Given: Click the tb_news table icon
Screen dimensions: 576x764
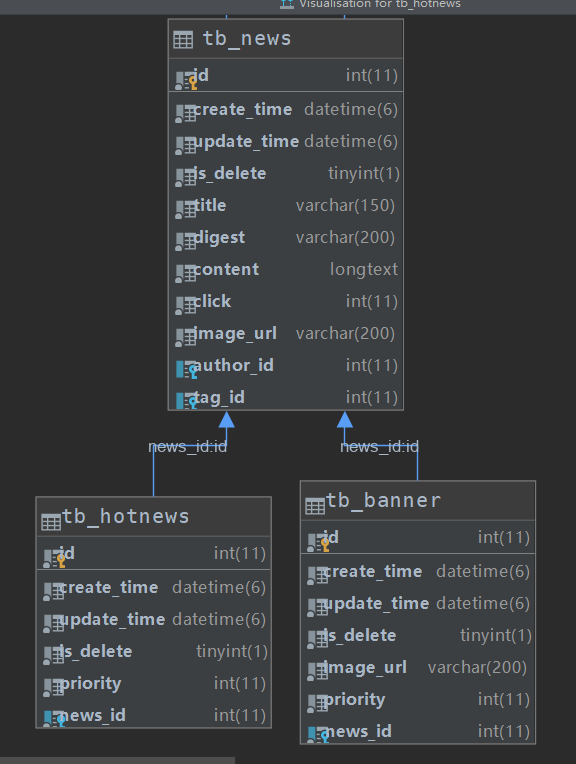Looking at the screenshot, I should tap(183, 39).
